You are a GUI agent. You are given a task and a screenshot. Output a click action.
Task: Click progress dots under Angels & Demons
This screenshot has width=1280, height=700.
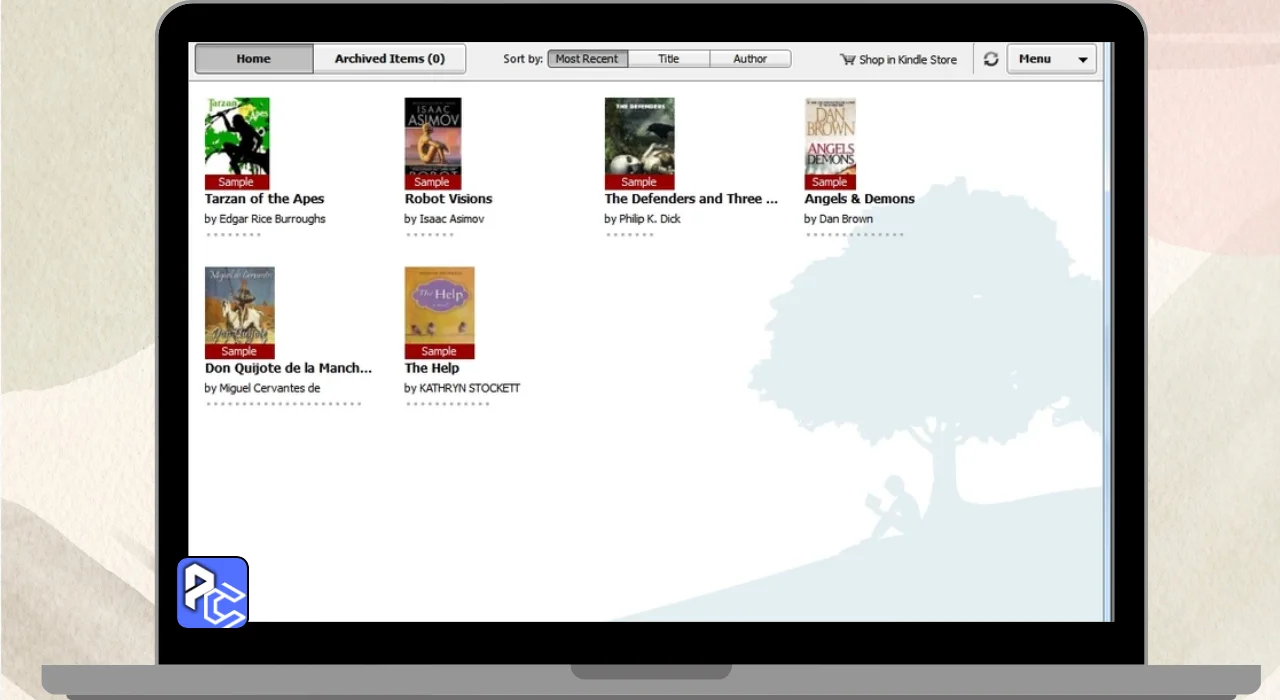pyautogui.click(x=855, y=235)
